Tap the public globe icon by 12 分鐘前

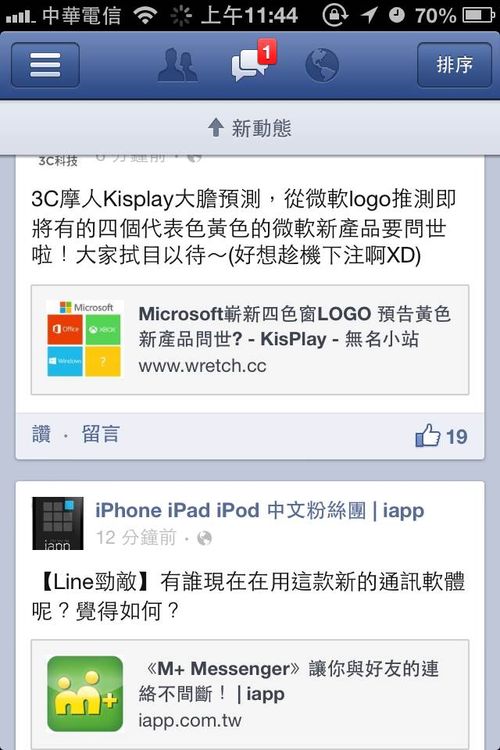[204, 538]
